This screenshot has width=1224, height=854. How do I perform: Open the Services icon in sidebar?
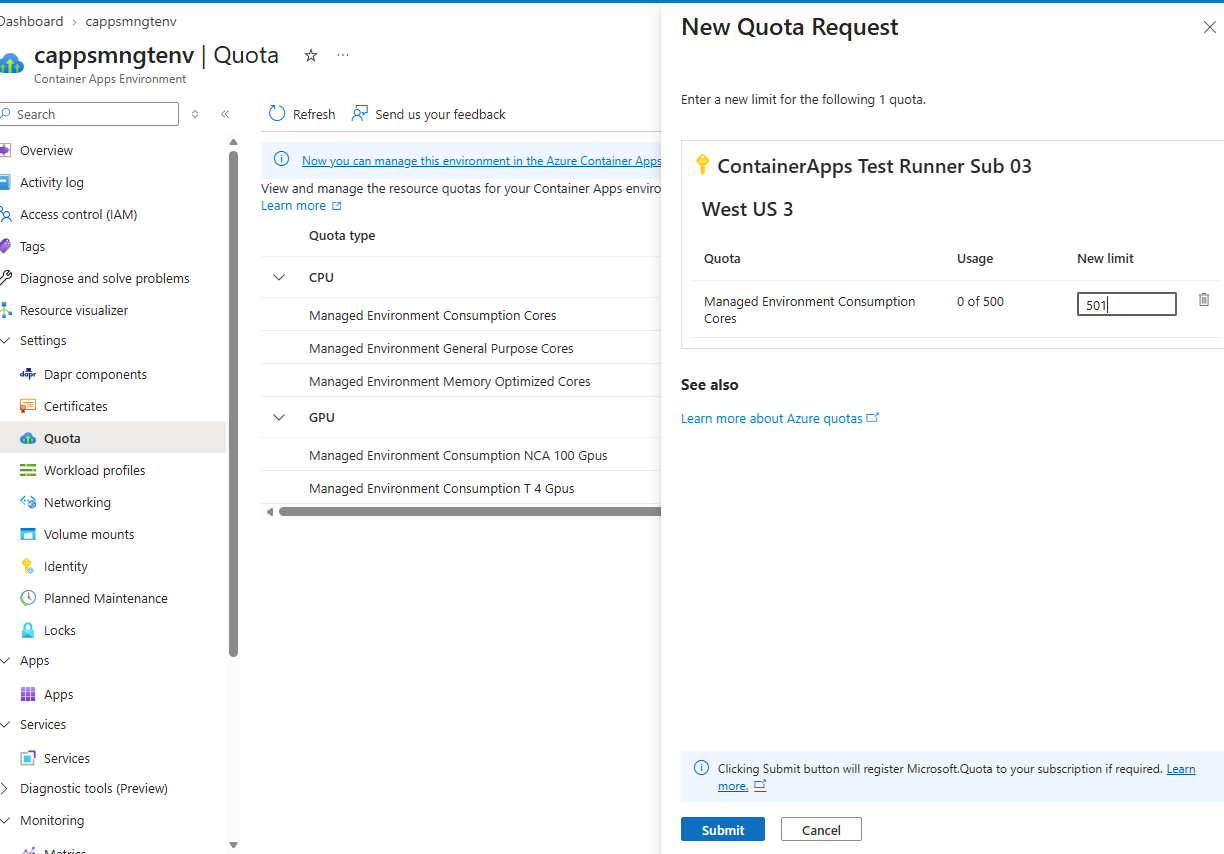28,758
